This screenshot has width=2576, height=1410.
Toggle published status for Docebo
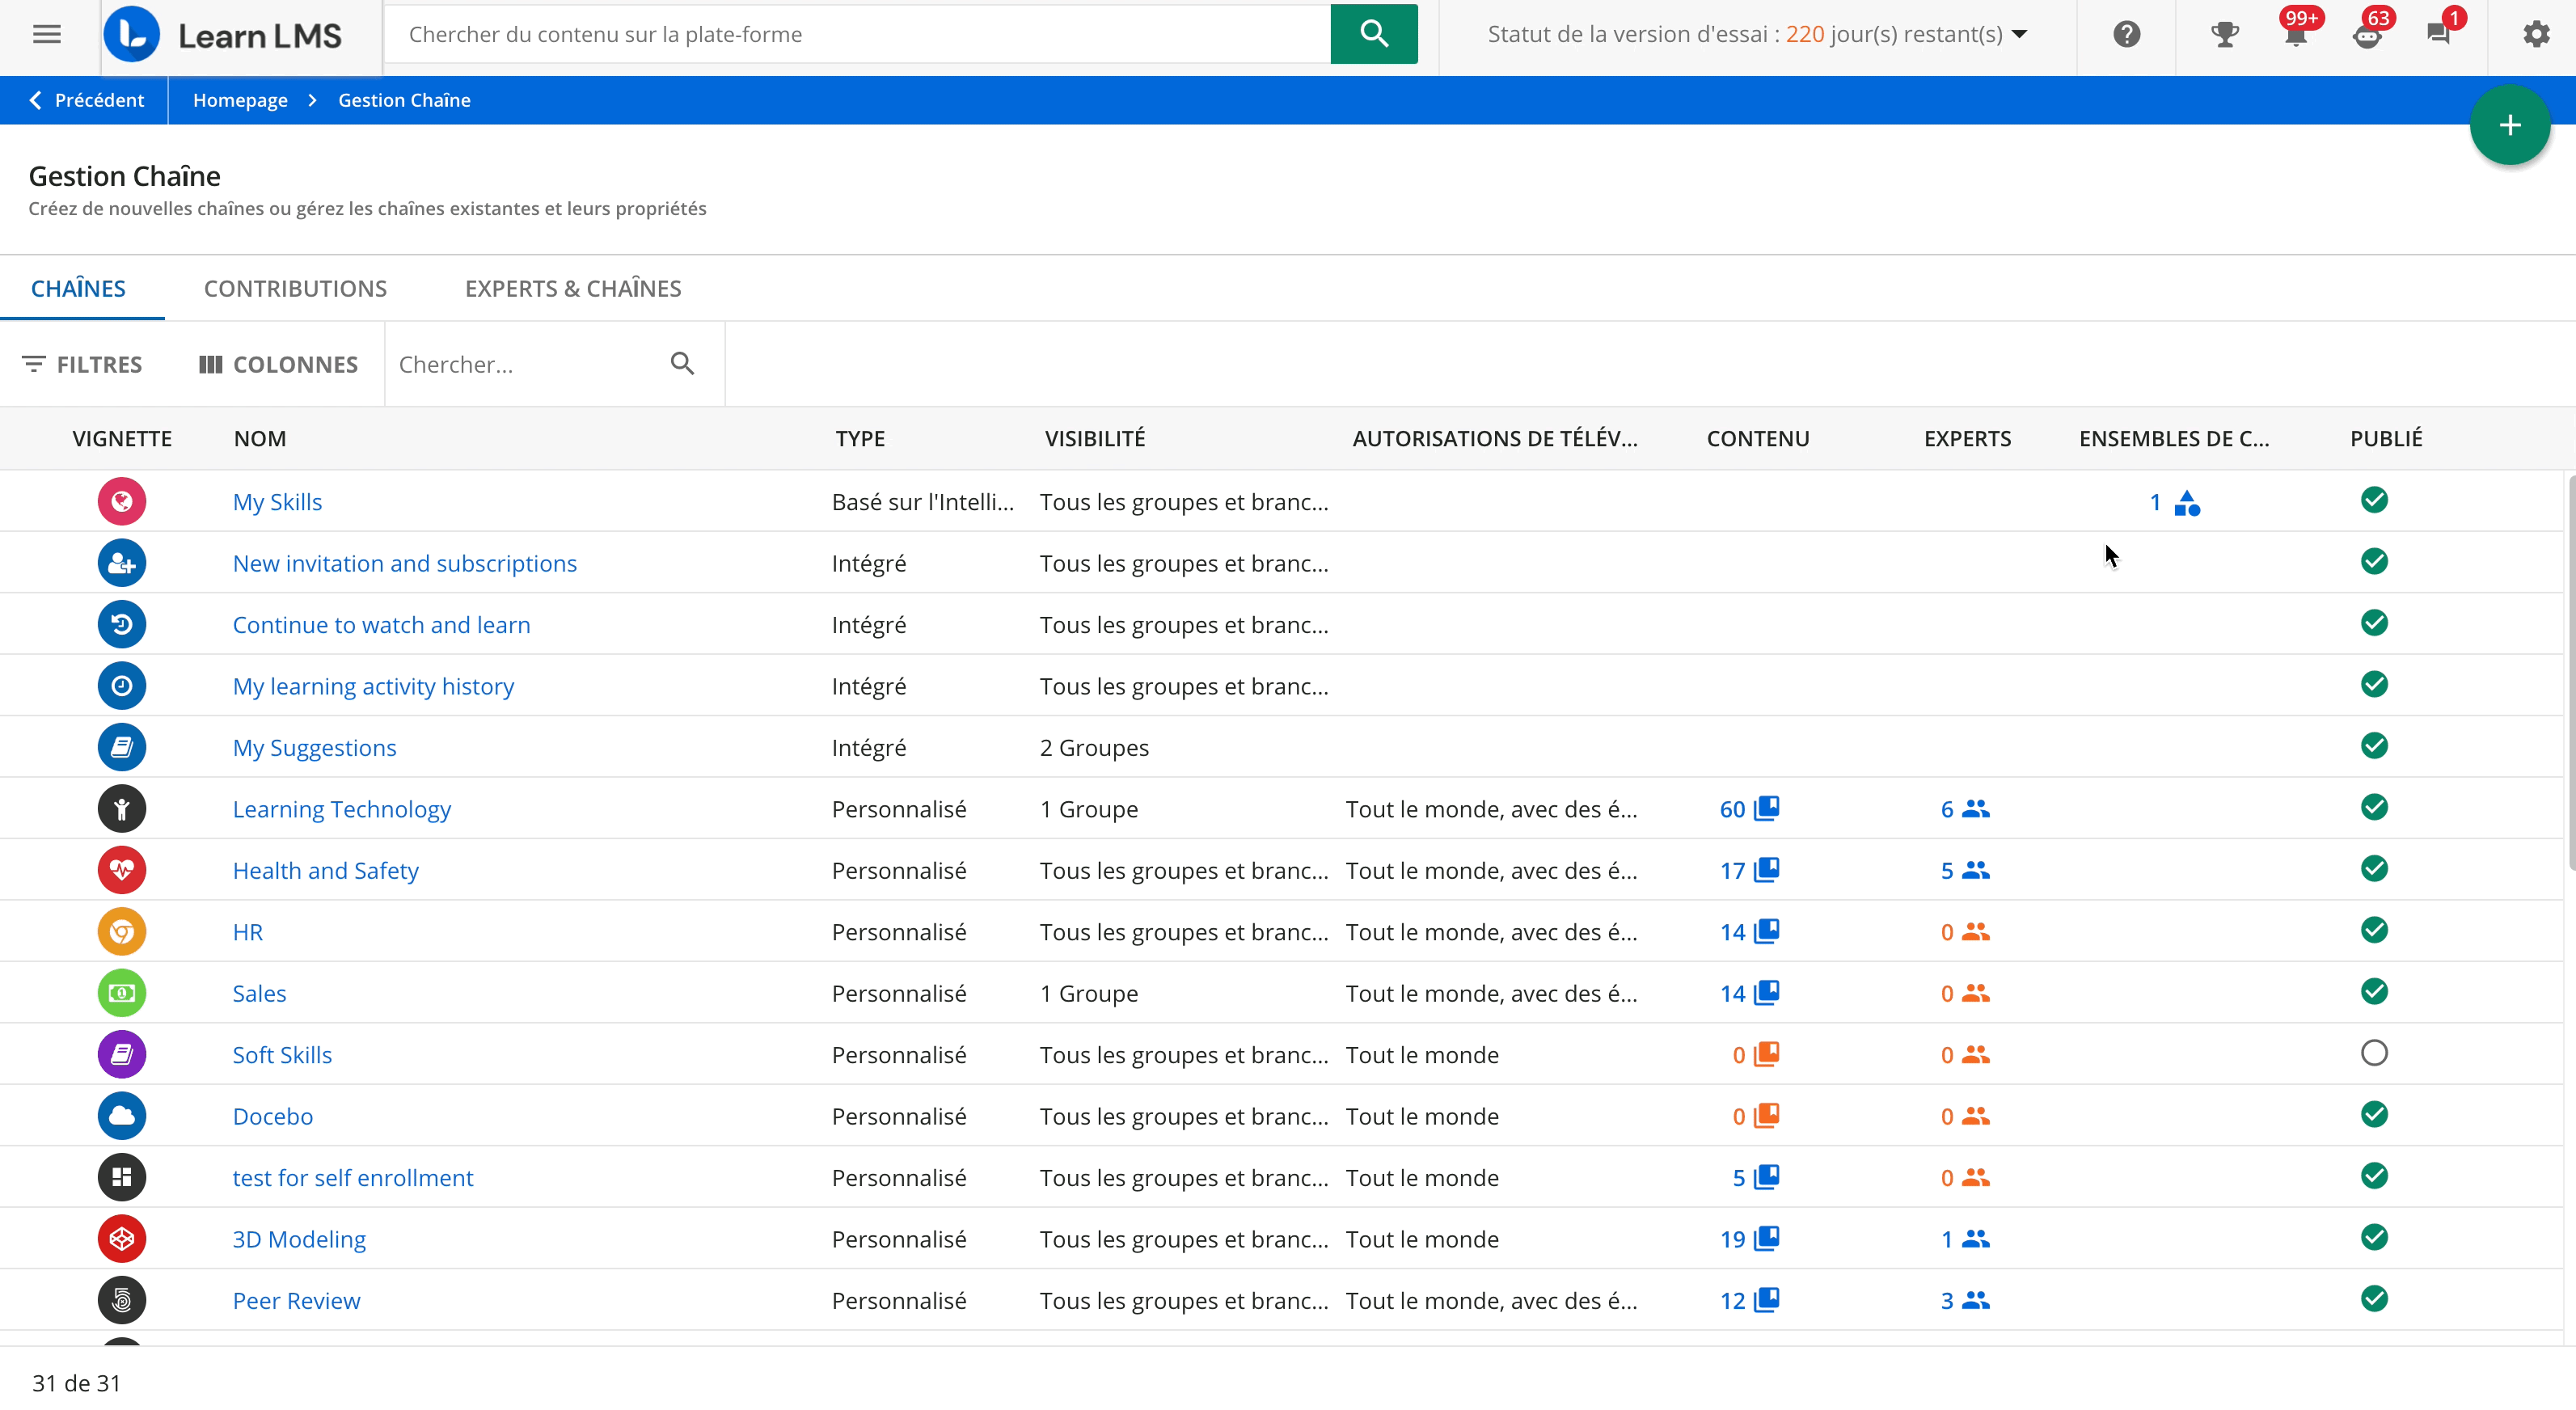(2374, 1114)
